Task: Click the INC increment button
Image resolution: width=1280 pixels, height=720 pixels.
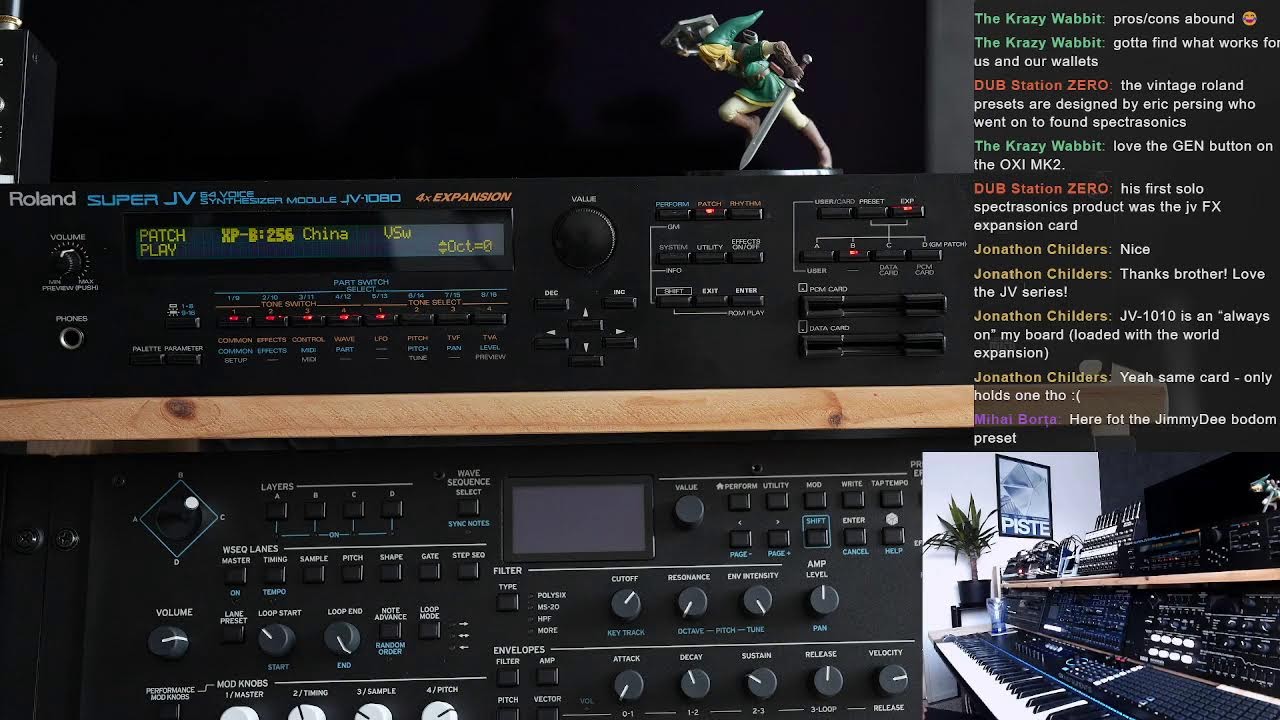Action: click(x=620, y=304)
